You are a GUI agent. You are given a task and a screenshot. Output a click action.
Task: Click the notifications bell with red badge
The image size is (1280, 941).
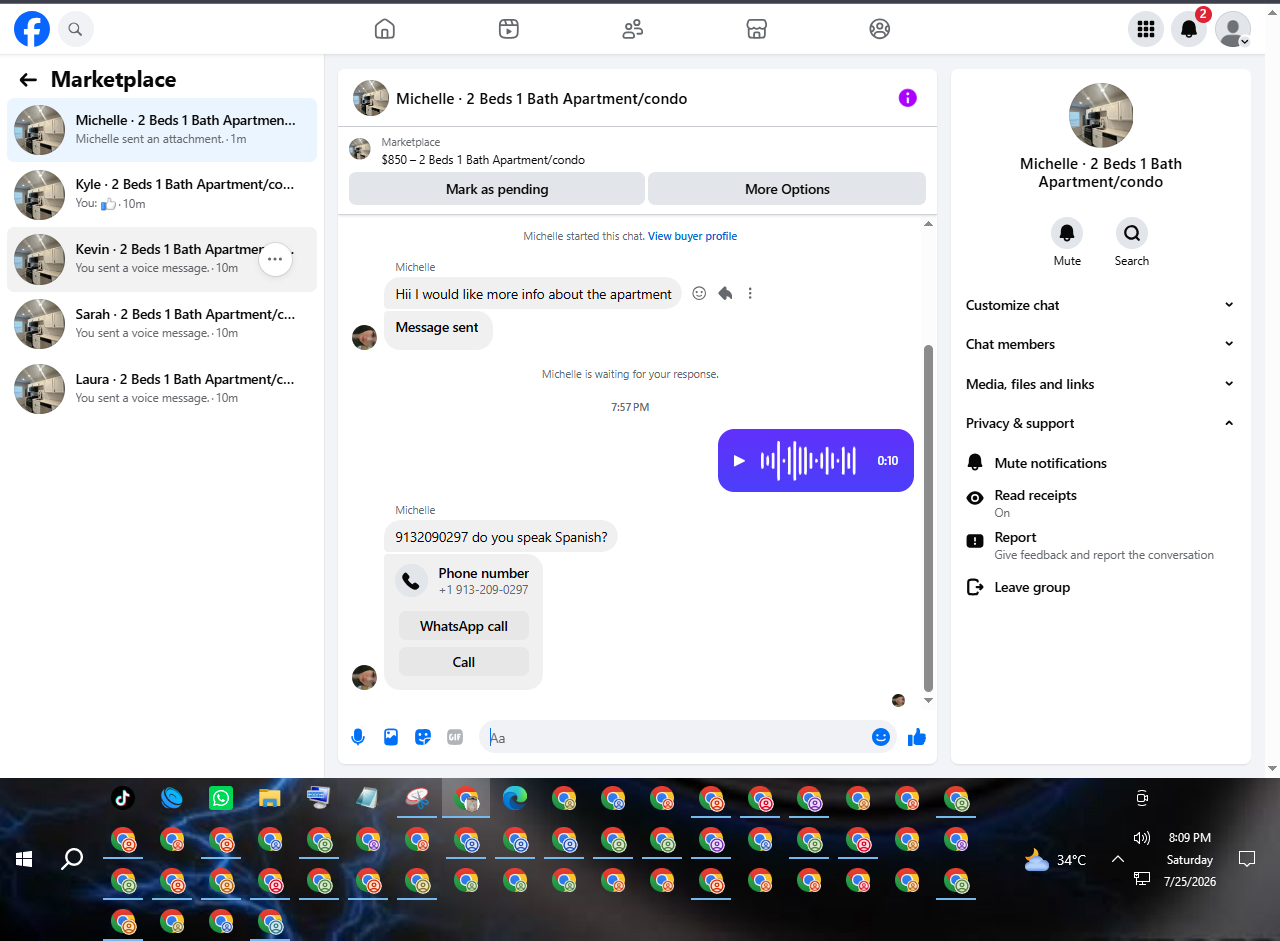coord(1189,29)
